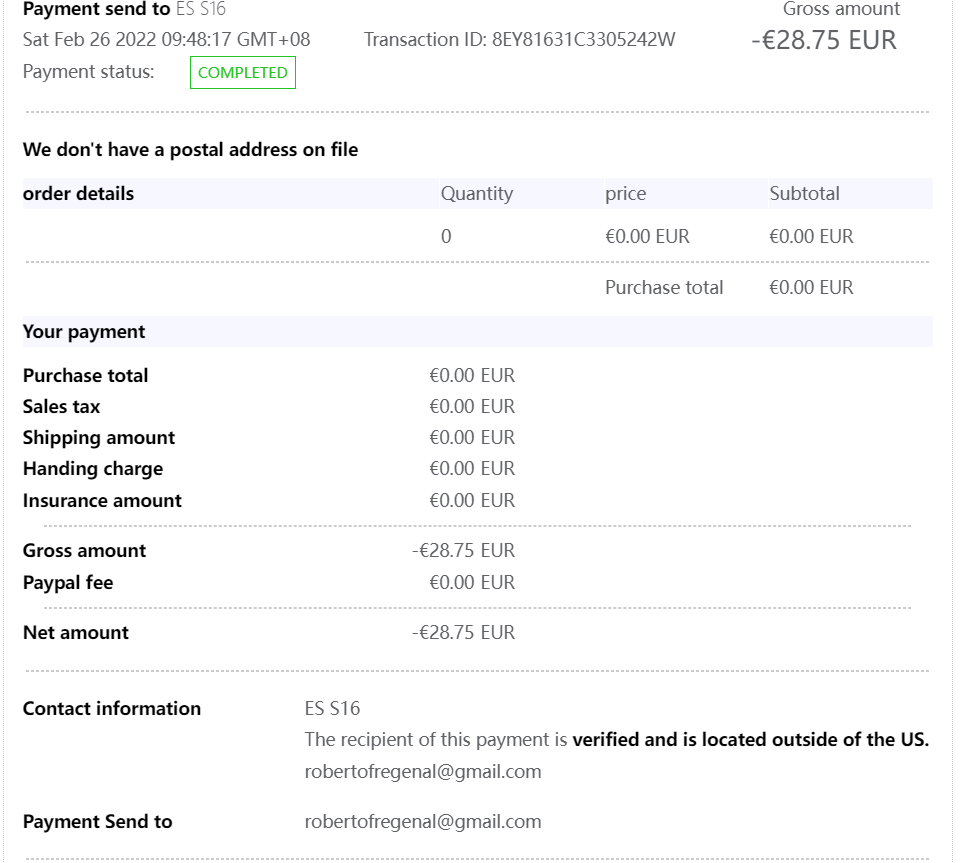The width and height of the screenshot is (977, 863).
Task: Click the Contact information label
Action: pyautogui.click(x=111, y=708)
